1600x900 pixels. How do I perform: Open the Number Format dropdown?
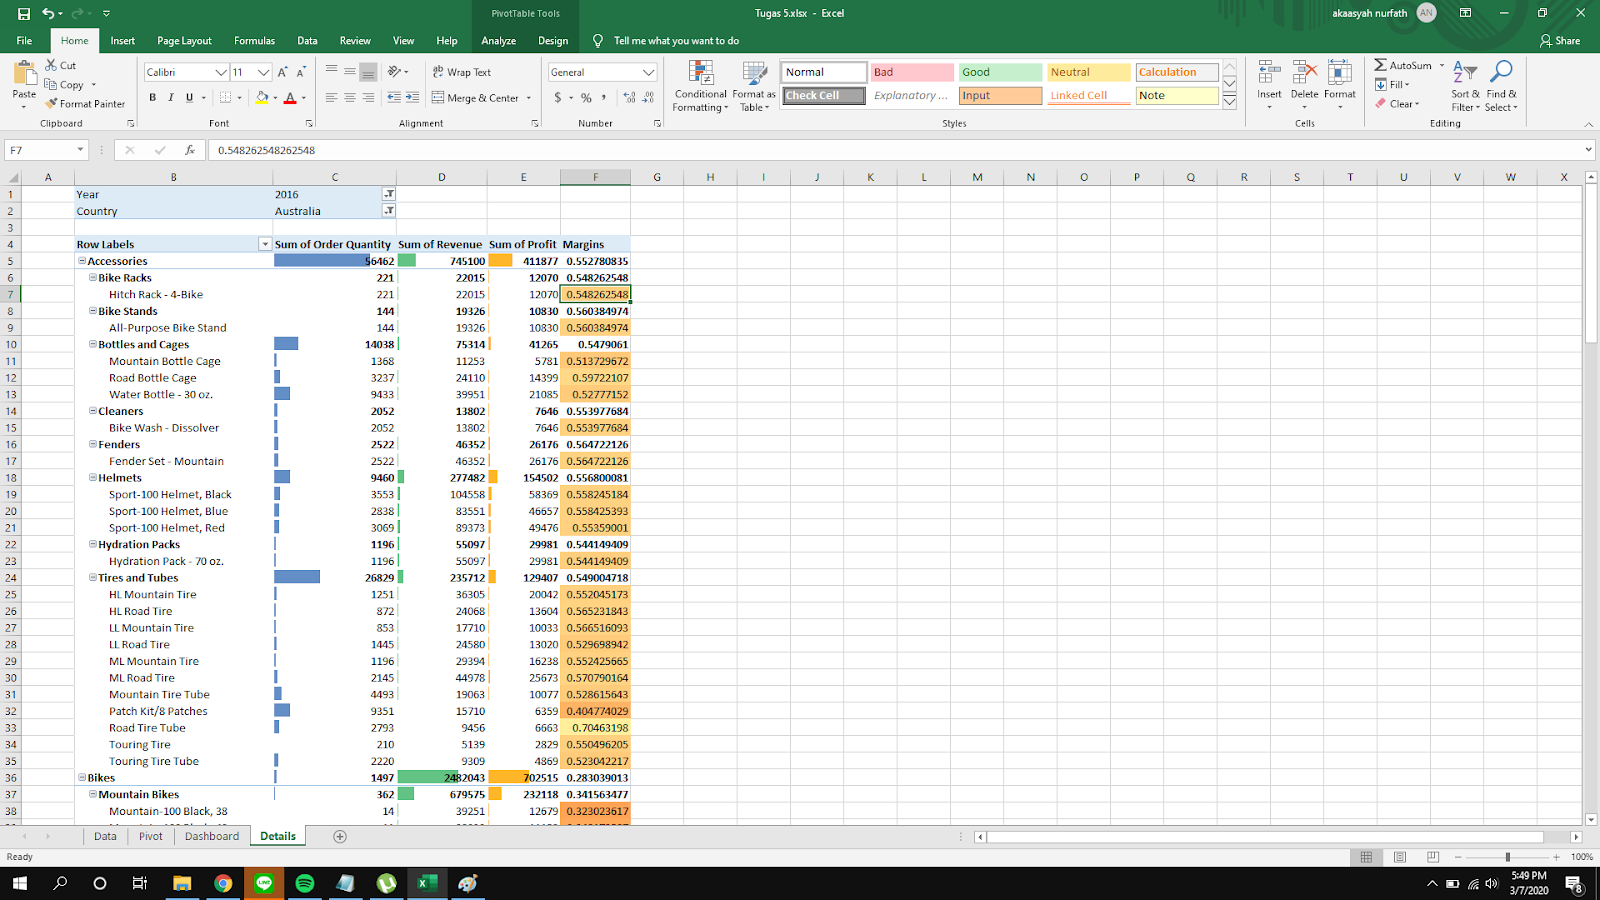648,72
